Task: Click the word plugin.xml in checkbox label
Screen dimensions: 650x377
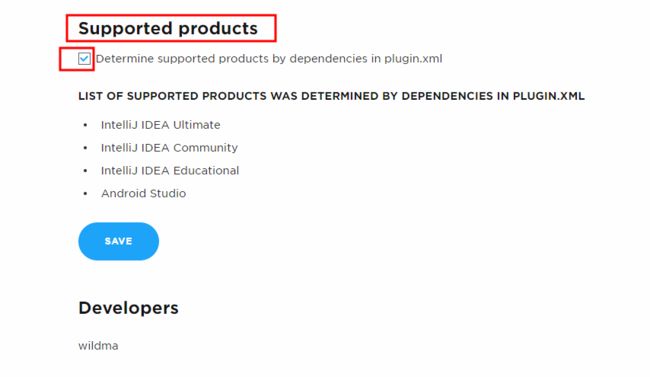Action: pyautogui.click(x=413, y=58)
